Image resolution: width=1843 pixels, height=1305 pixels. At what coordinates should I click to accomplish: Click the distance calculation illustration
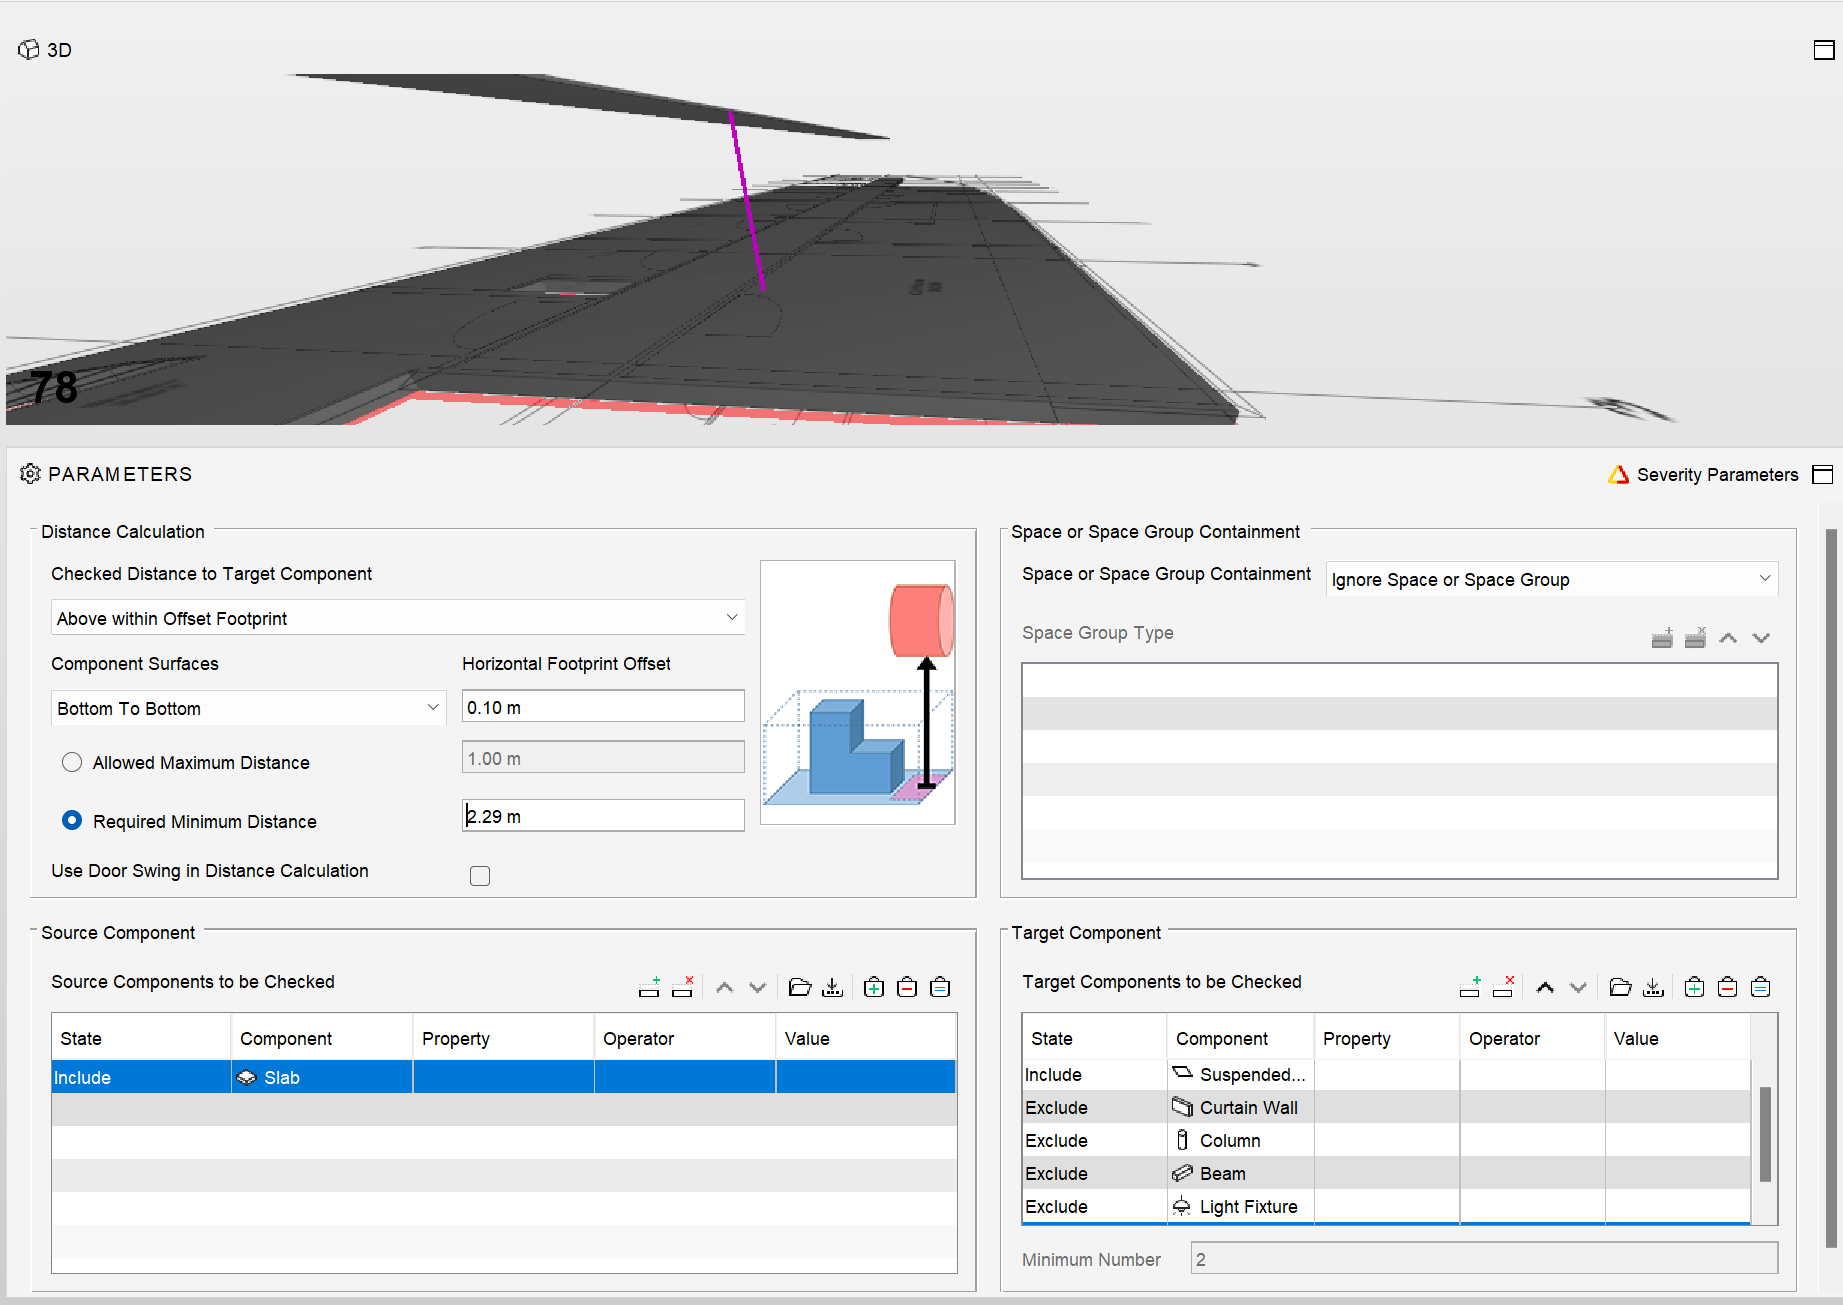coord(857,692)
